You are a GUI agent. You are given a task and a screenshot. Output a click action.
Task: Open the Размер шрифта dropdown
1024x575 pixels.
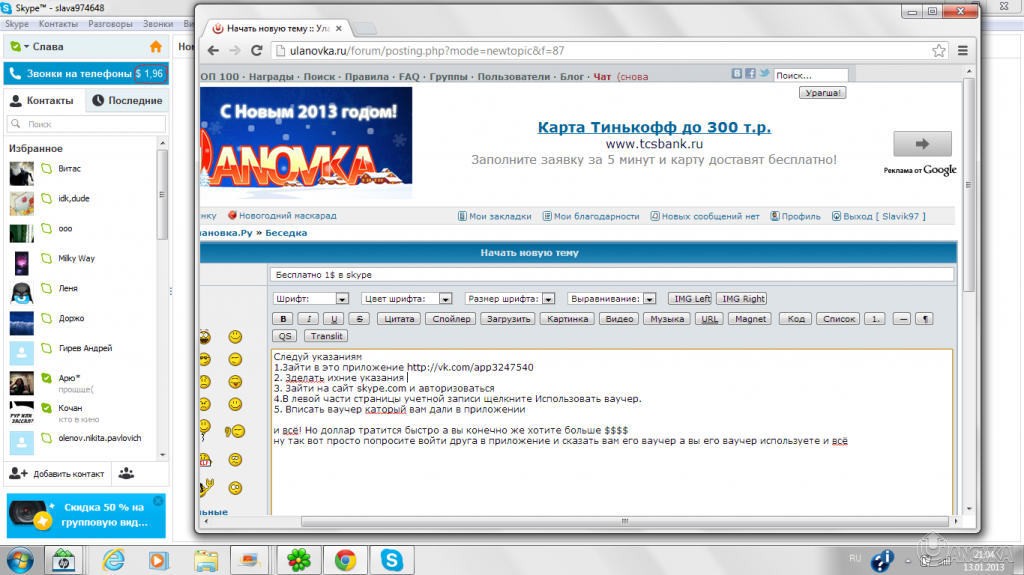pyautogui.click(x=548, y=299)
